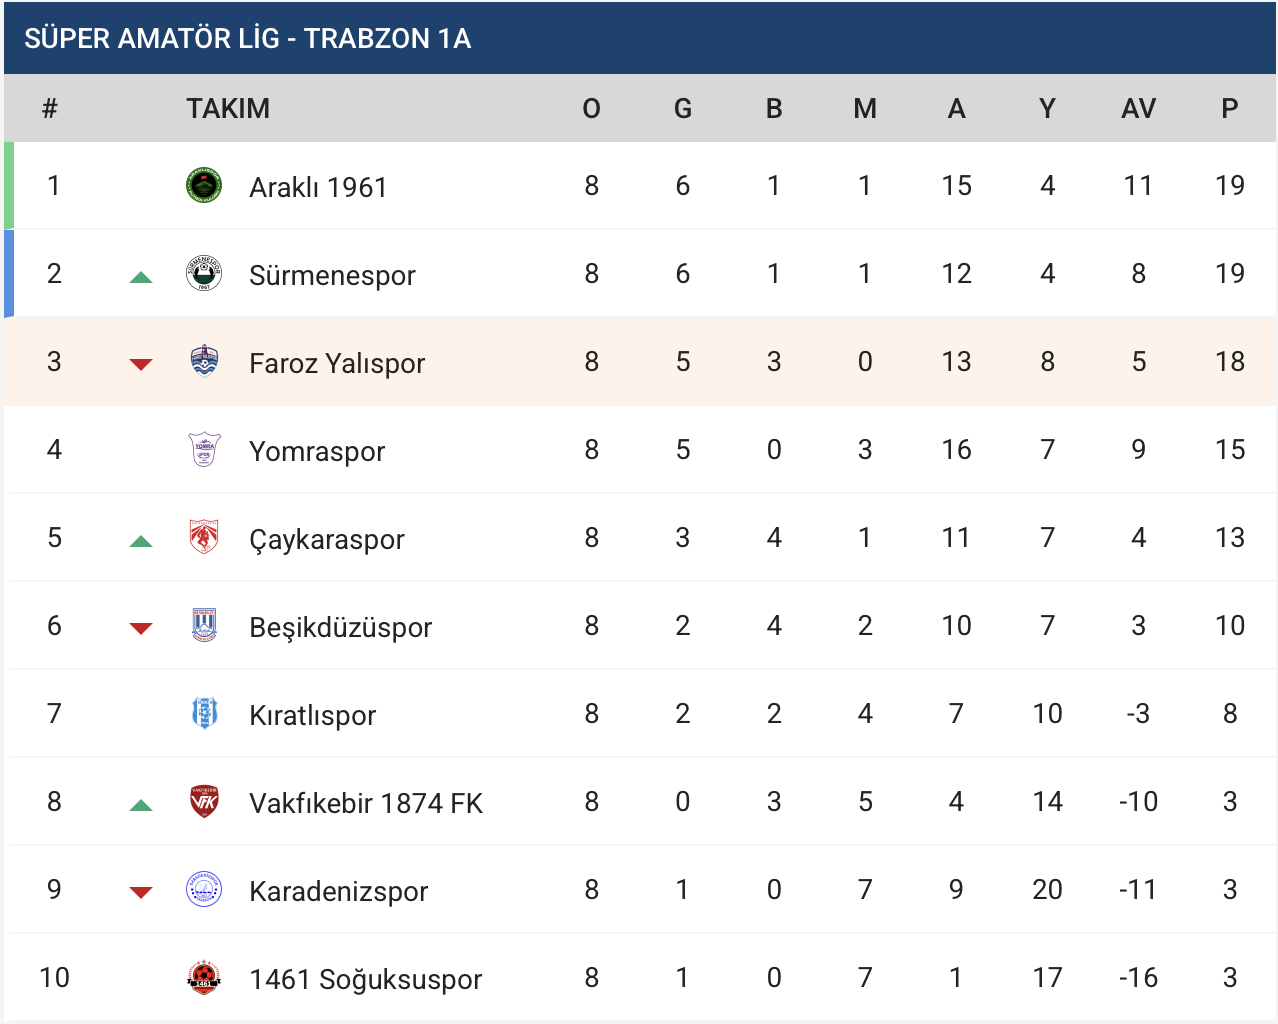Open the Faroz Yalıspor logo

coord(204,362)
